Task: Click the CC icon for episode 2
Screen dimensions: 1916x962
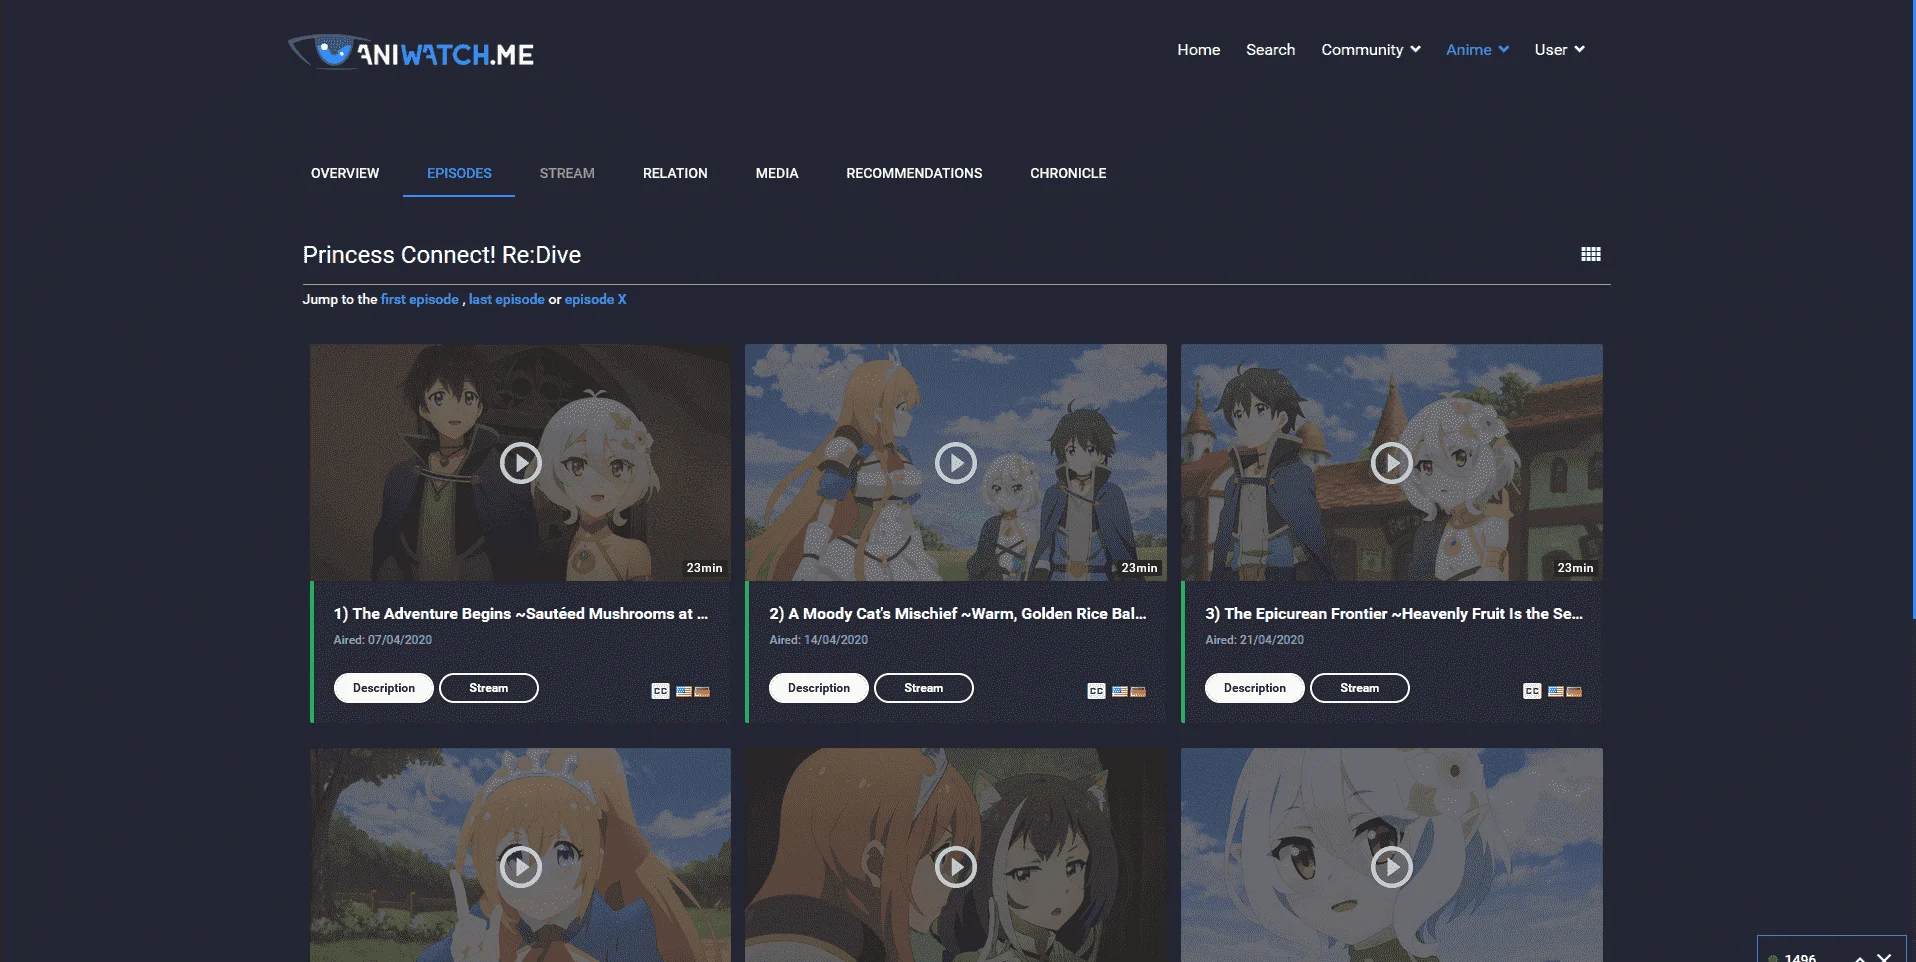Action: [1096, 691]
